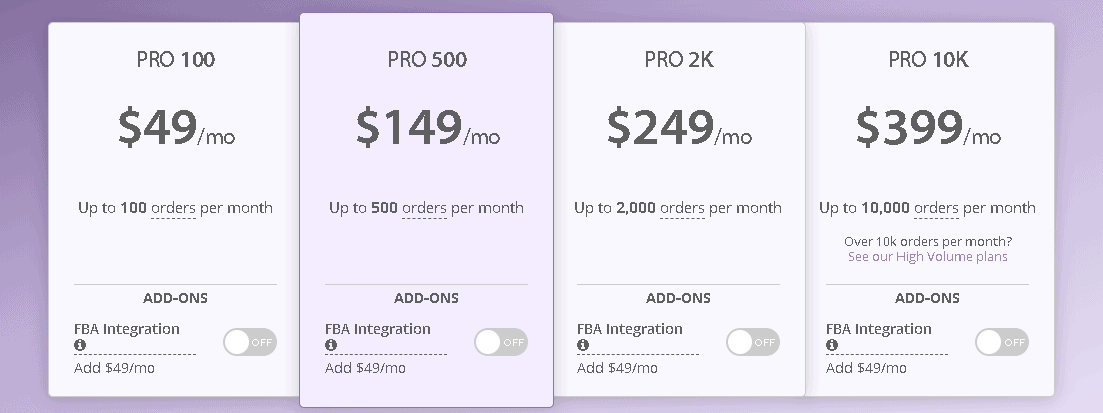Click FBA Integration label in PRO 500 card
The width and height of the screenshot is (1103, 413).
(x=378, y=329)
